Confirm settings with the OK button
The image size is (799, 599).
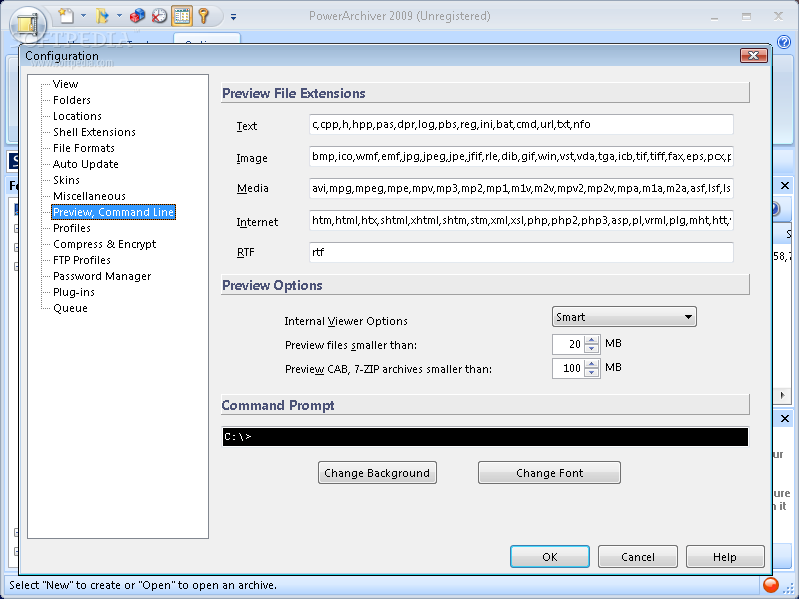coord(550,557)
